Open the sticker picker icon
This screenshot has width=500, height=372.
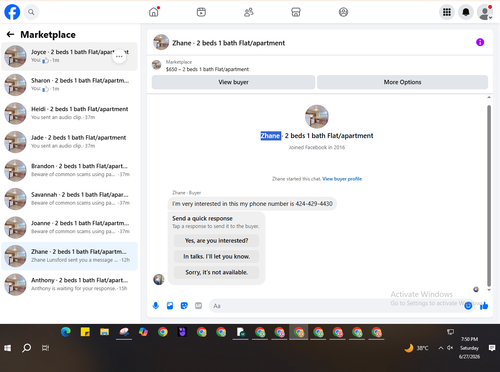coord(184,306)
